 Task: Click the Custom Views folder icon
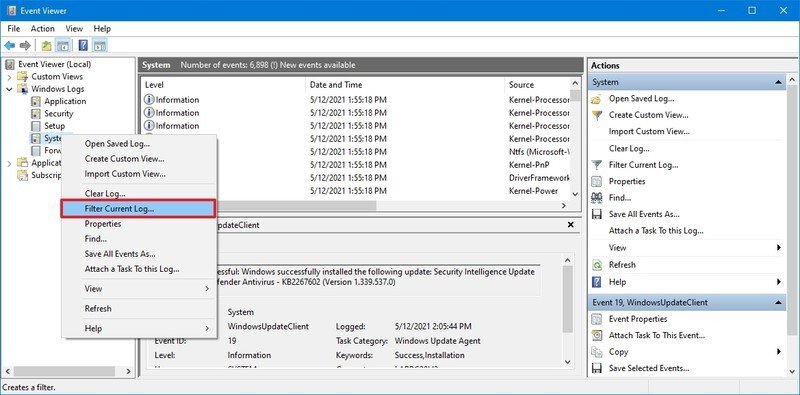pyautogui.click(x=22, y=76)
